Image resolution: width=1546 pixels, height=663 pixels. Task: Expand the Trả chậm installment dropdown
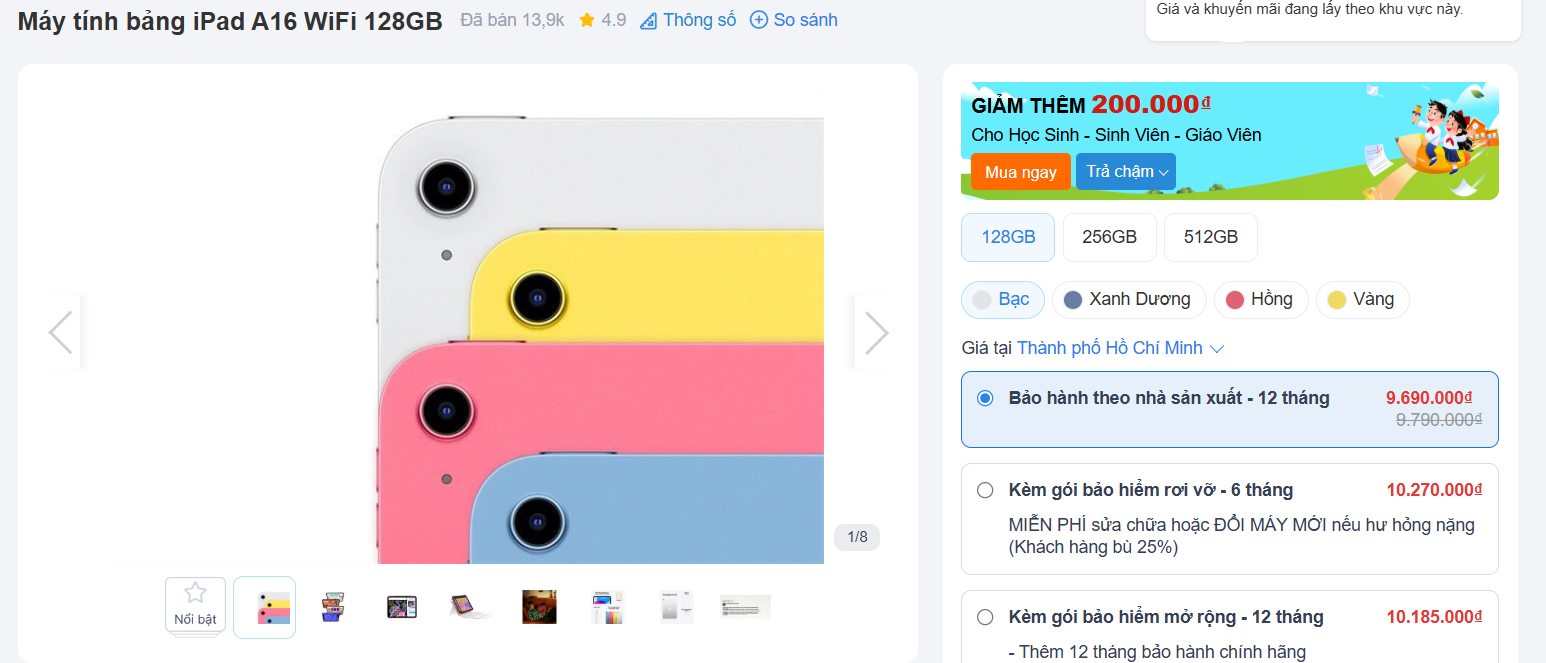coord(1126,172)
